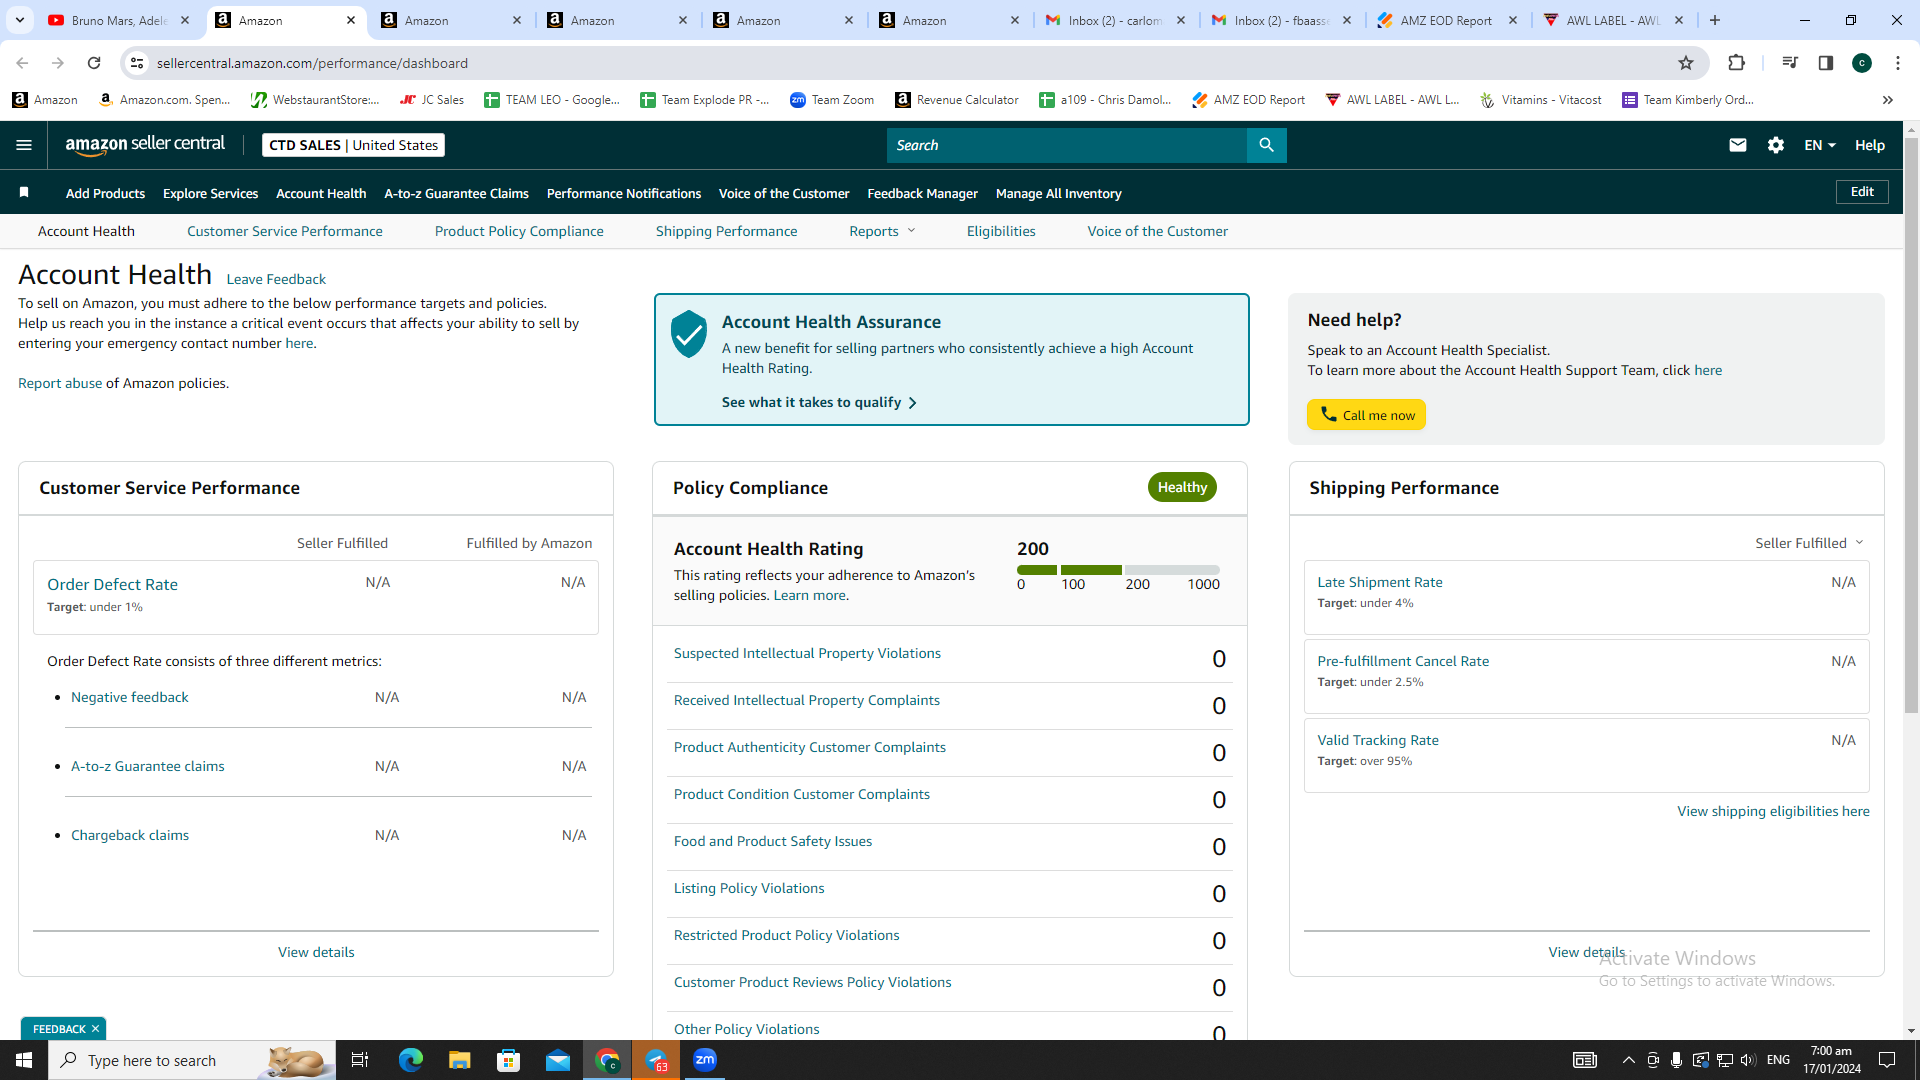The image size is (1920, 1080).
Task: Open the Report abuse link
Action: [60, 383]
